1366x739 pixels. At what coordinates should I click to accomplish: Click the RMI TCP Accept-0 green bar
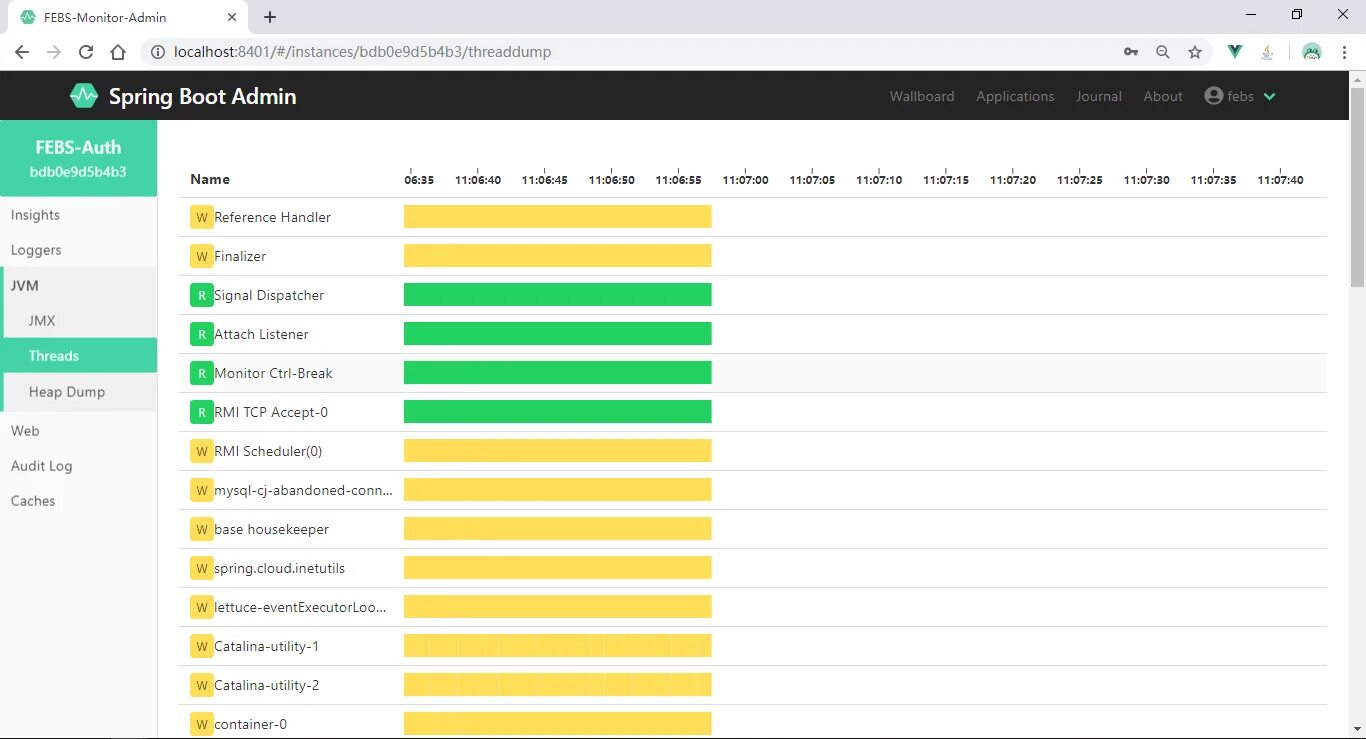pos(557,412)
